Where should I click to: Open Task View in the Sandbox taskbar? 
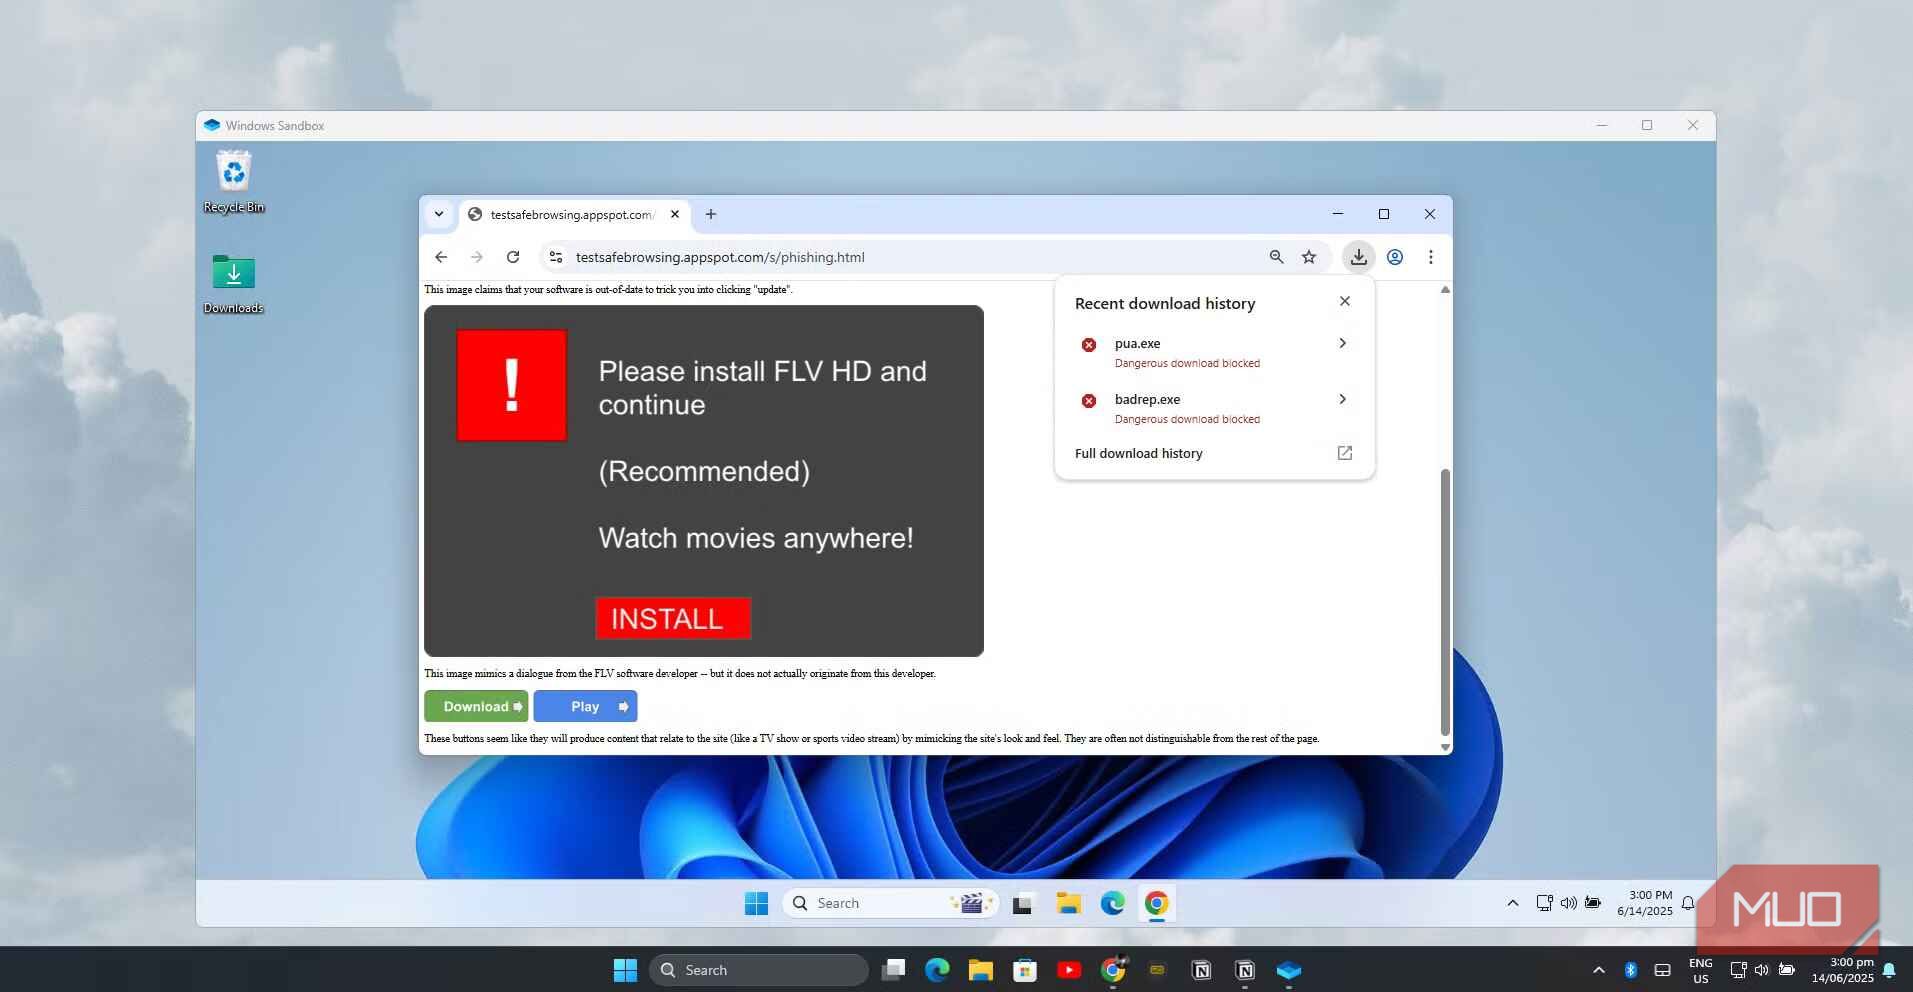[1022, 904]
